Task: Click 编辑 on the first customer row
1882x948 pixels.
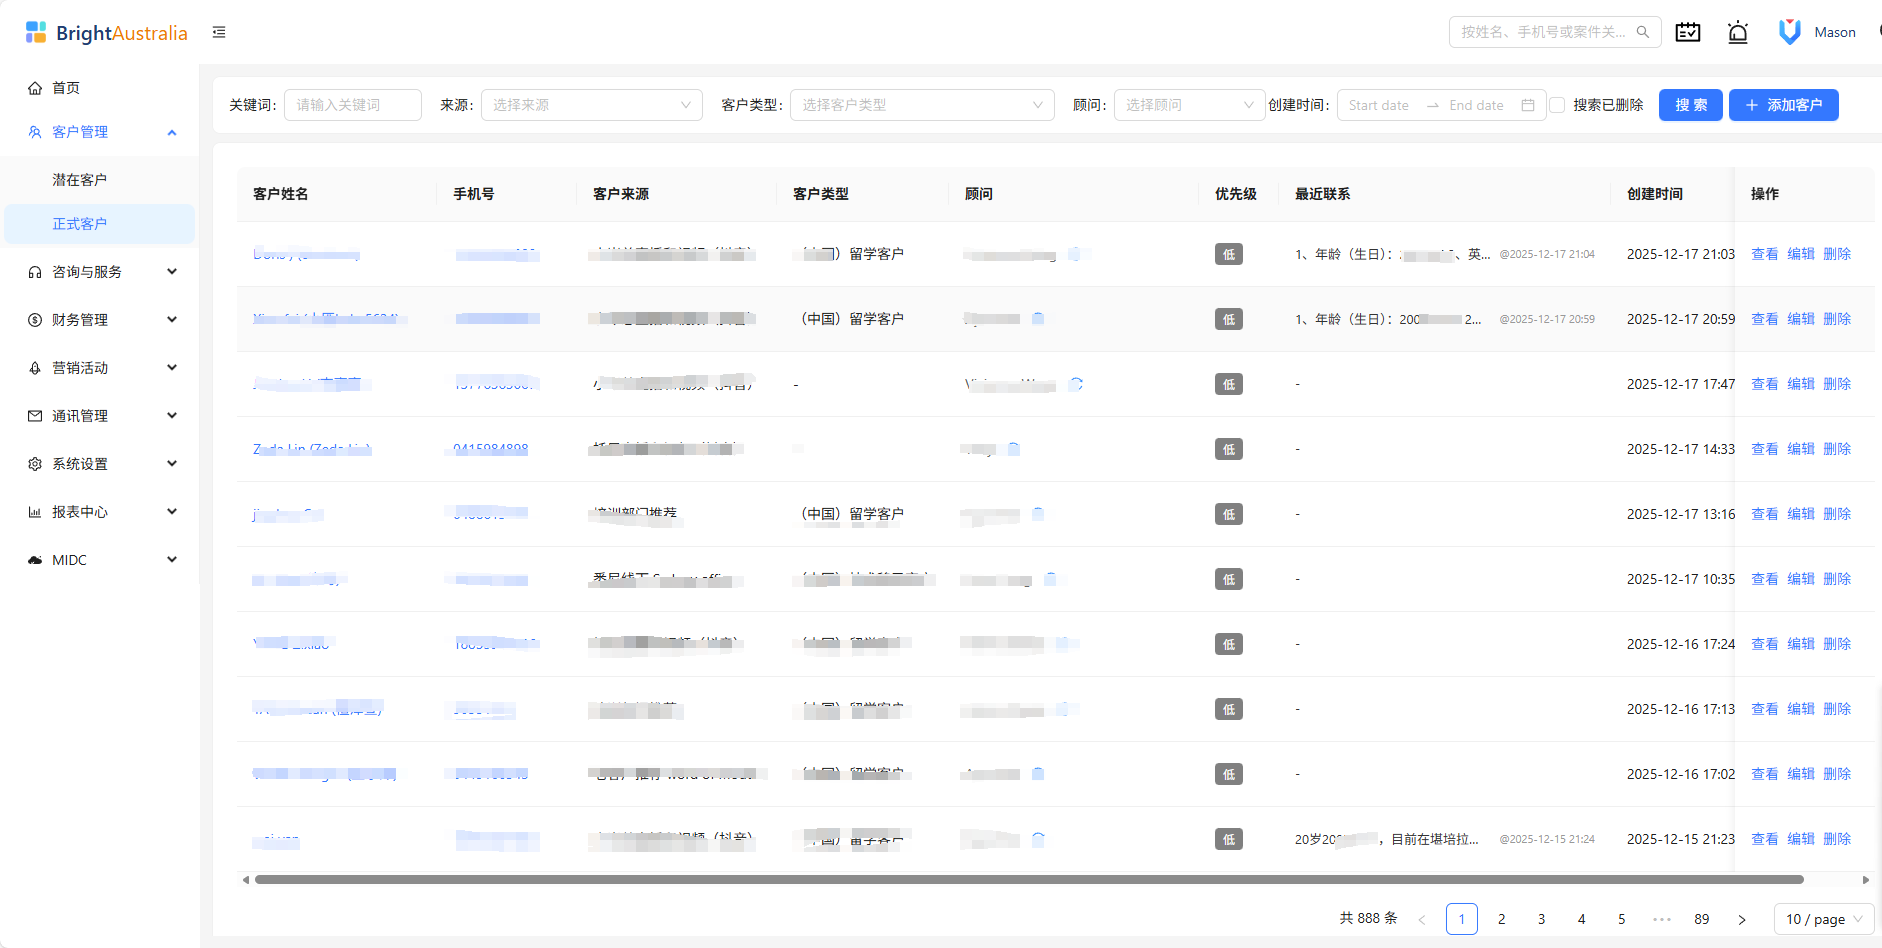Action: [x=1801, y=254]
